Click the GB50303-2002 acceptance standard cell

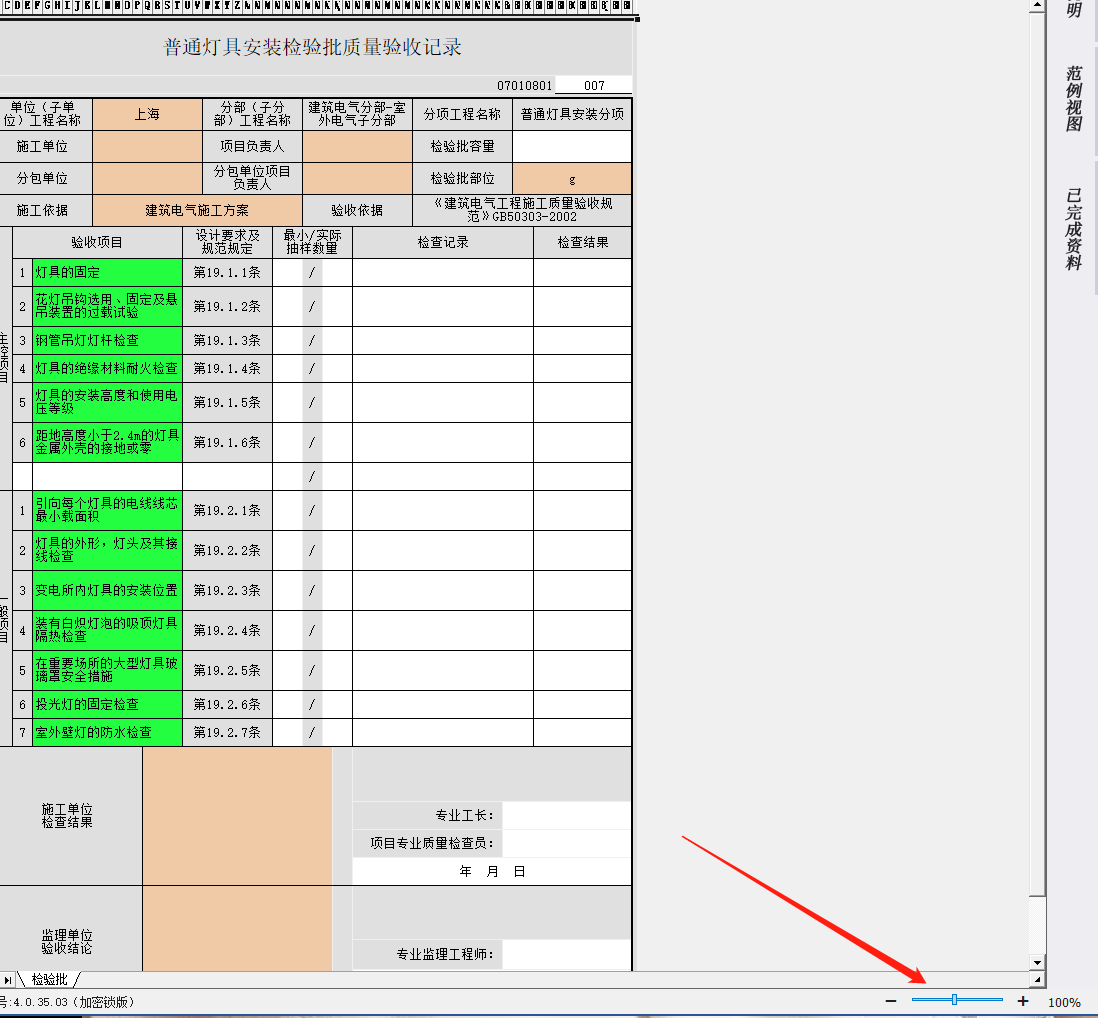[522, 210]
